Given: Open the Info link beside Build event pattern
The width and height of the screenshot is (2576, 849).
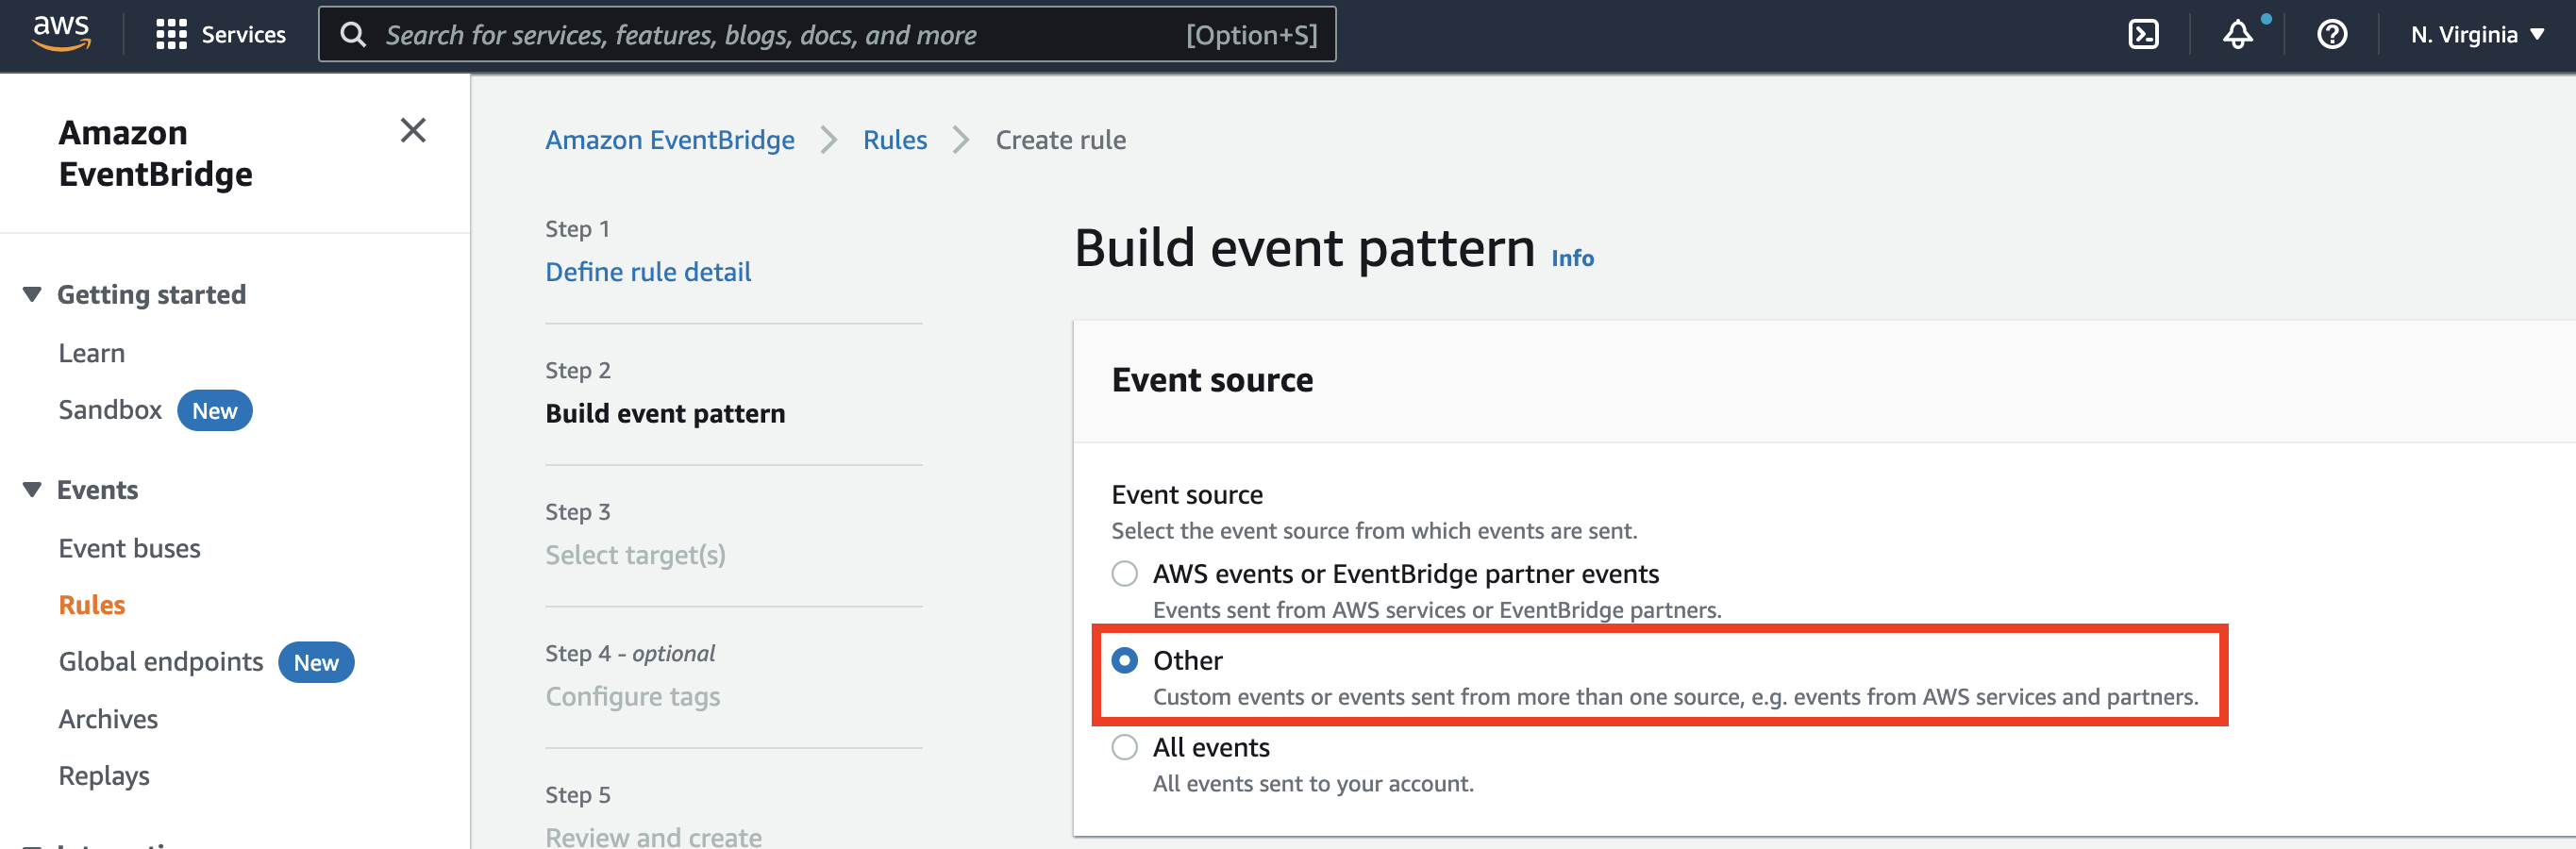Looking at the screenshot, I should 1572,258.
